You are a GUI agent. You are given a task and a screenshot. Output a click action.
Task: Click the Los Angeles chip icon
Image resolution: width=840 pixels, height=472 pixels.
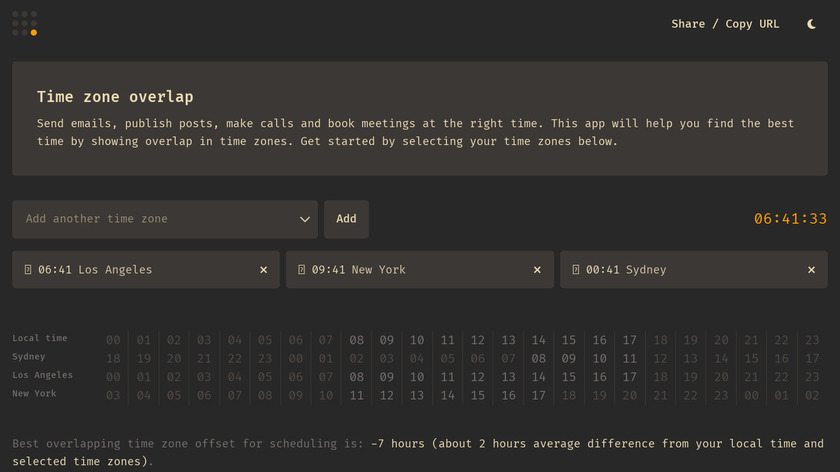(x=28, y=270)
